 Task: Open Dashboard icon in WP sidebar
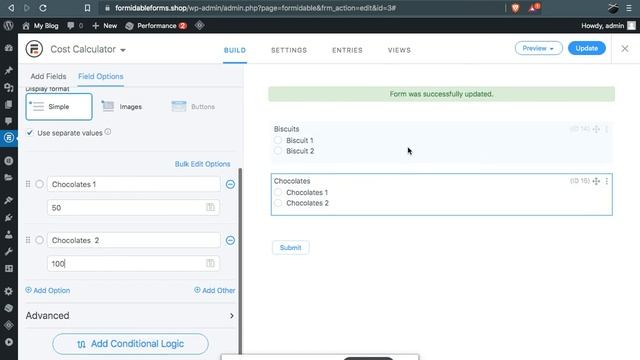tap(9, 48)
